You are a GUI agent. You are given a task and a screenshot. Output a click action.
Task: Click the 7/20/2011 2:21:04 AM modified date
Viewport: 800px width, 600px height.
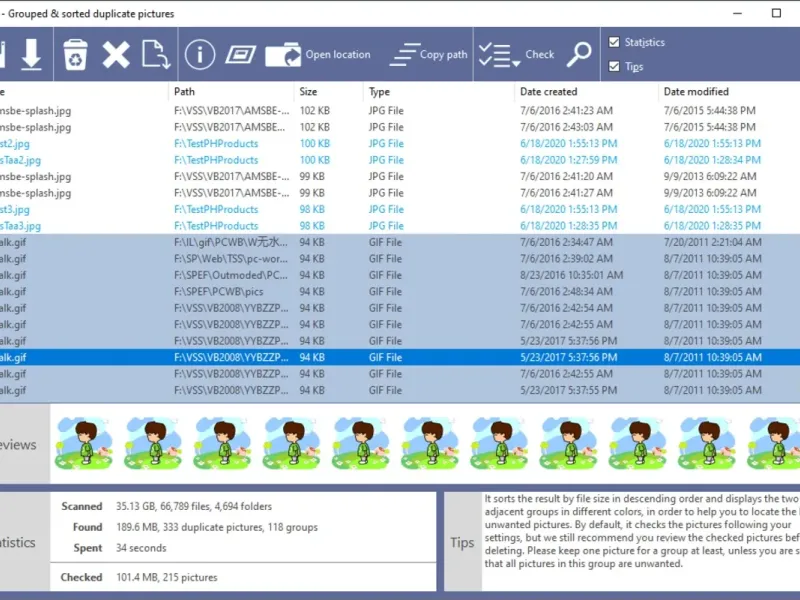(x=712, y=242)
